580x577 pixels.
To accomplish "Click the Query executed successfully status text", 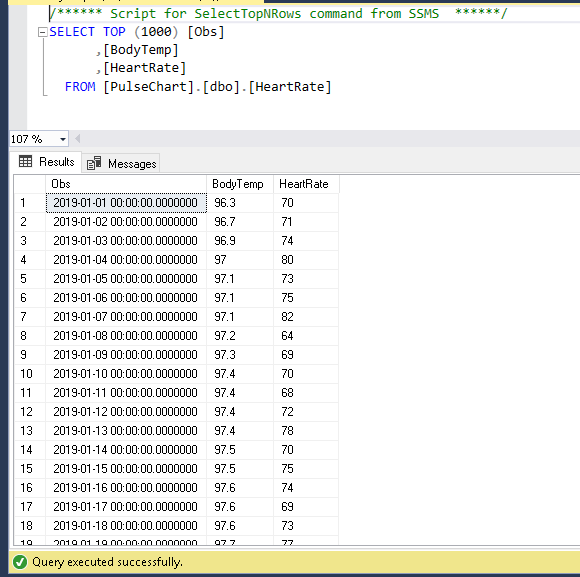I will point(107,562).
